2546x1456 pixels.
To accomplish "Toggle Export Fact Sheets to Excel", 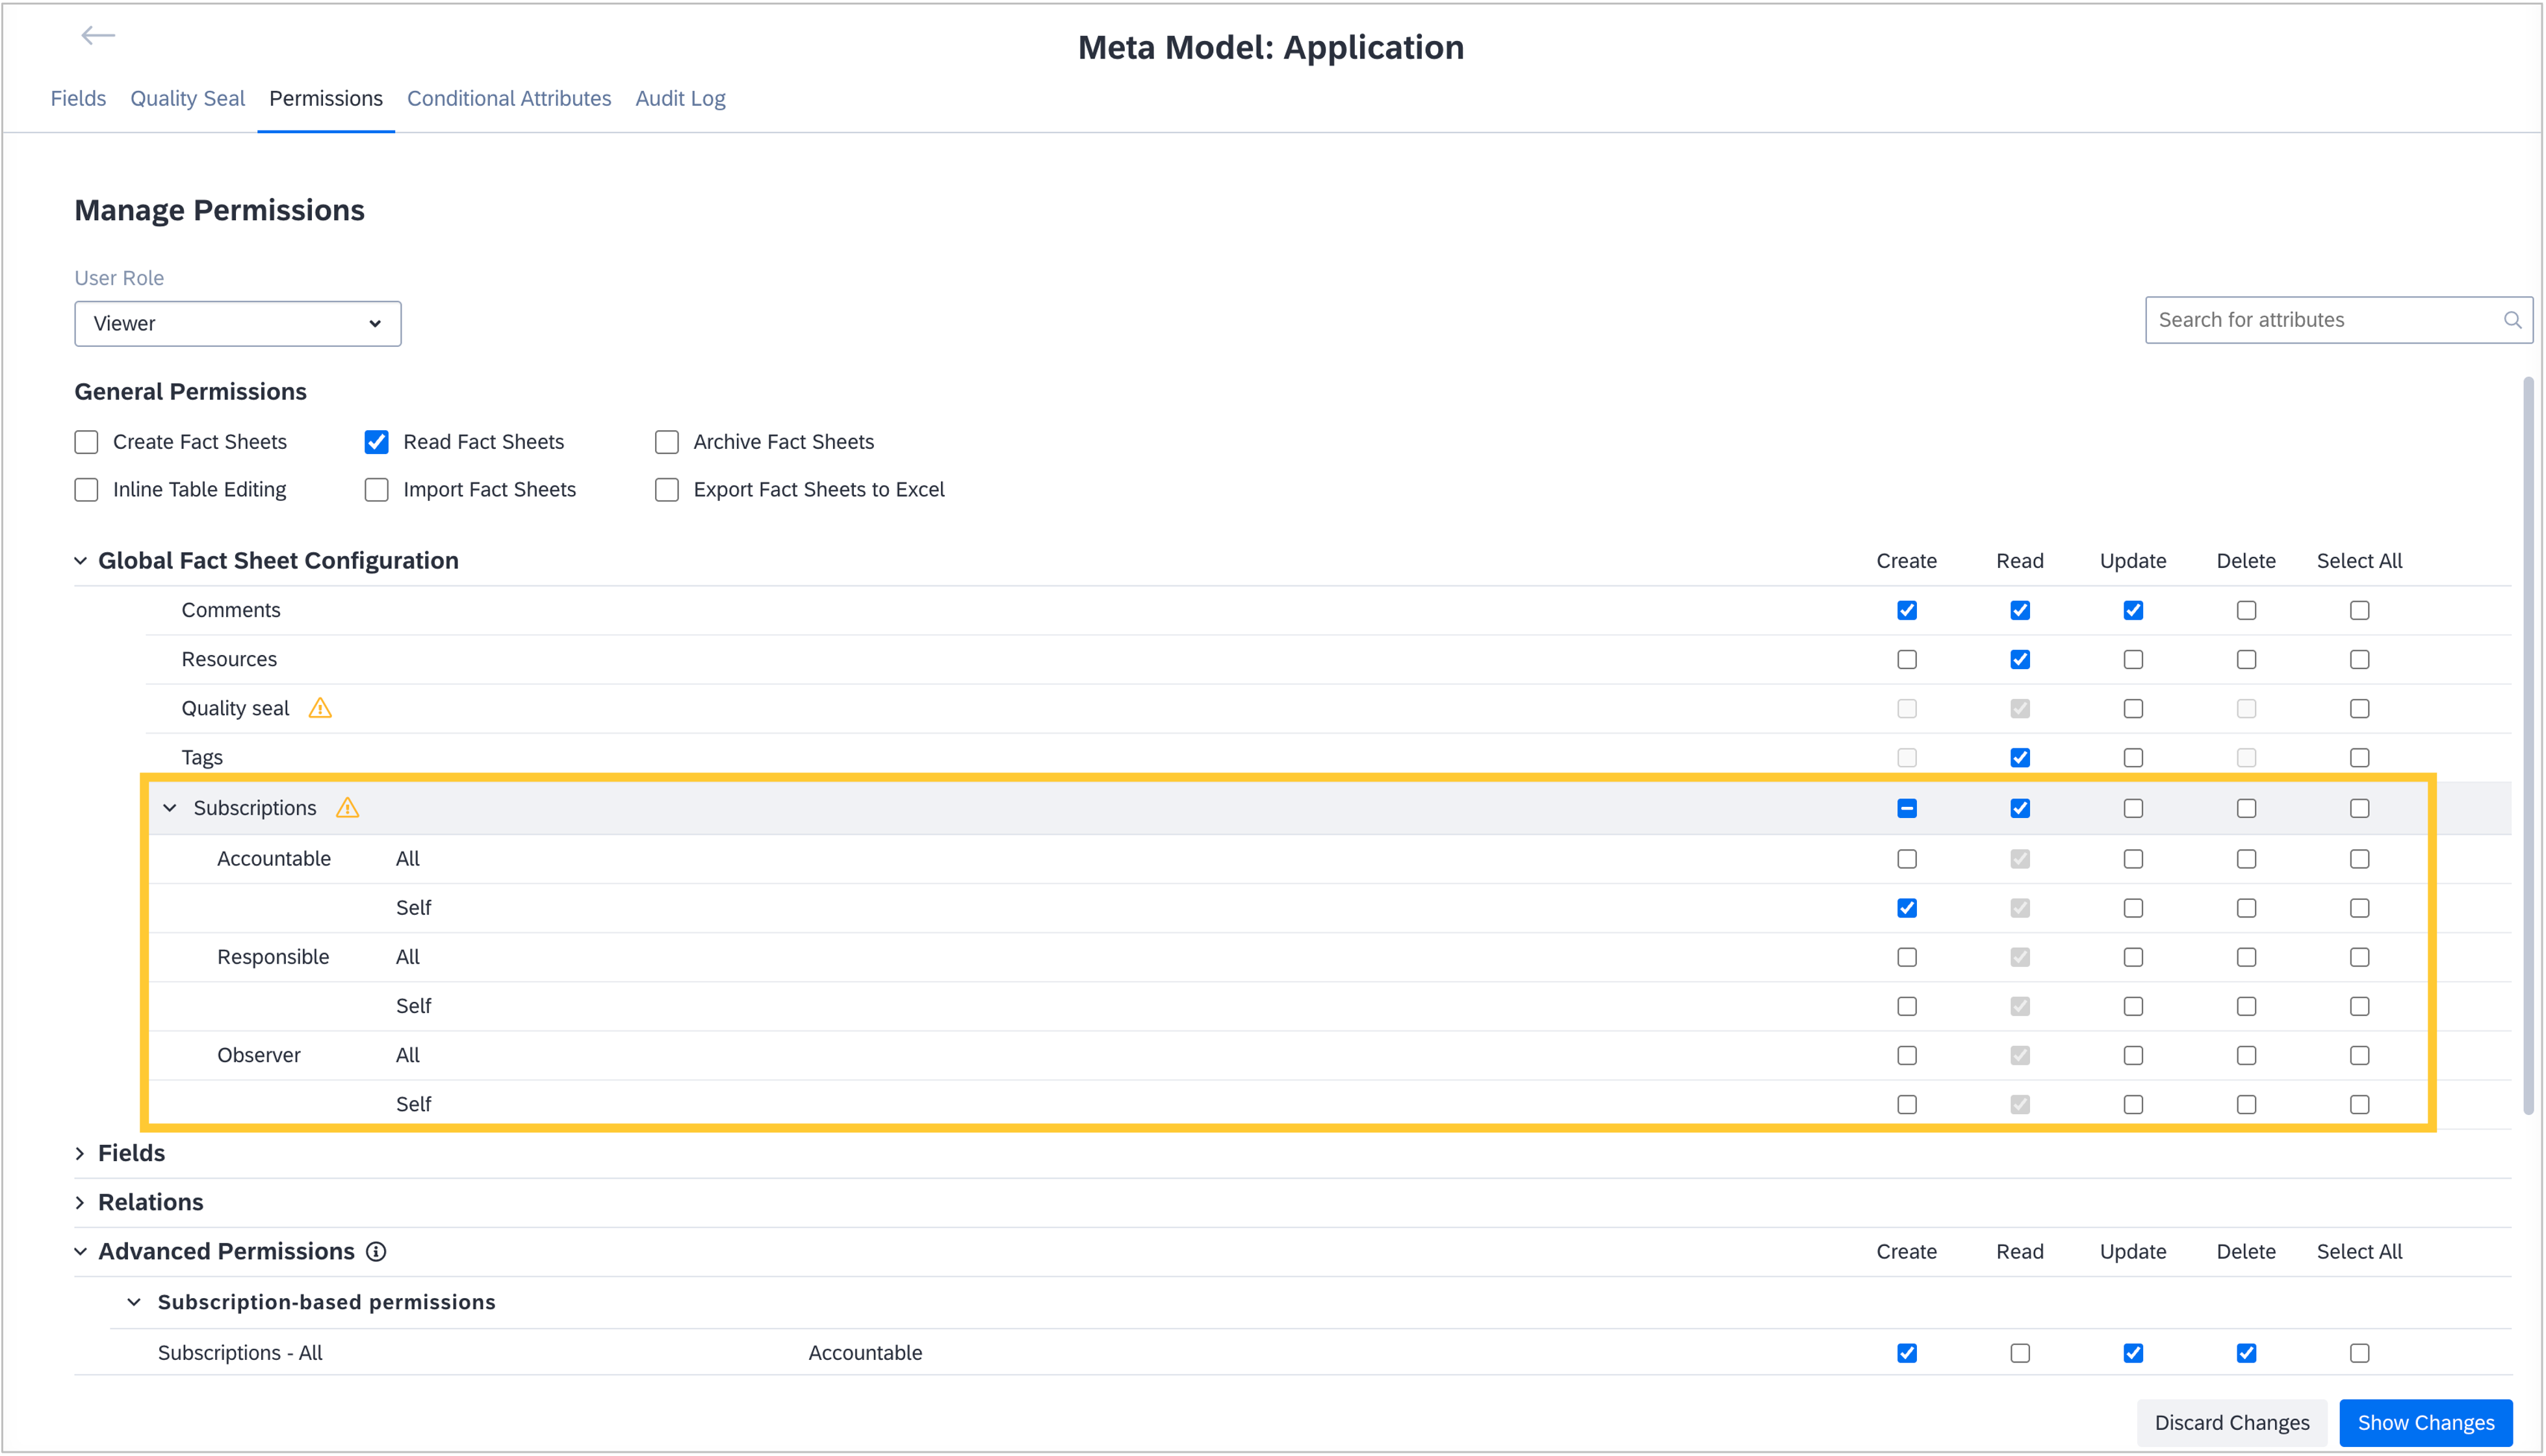I will pyautogui.click(x=667, y=490).
